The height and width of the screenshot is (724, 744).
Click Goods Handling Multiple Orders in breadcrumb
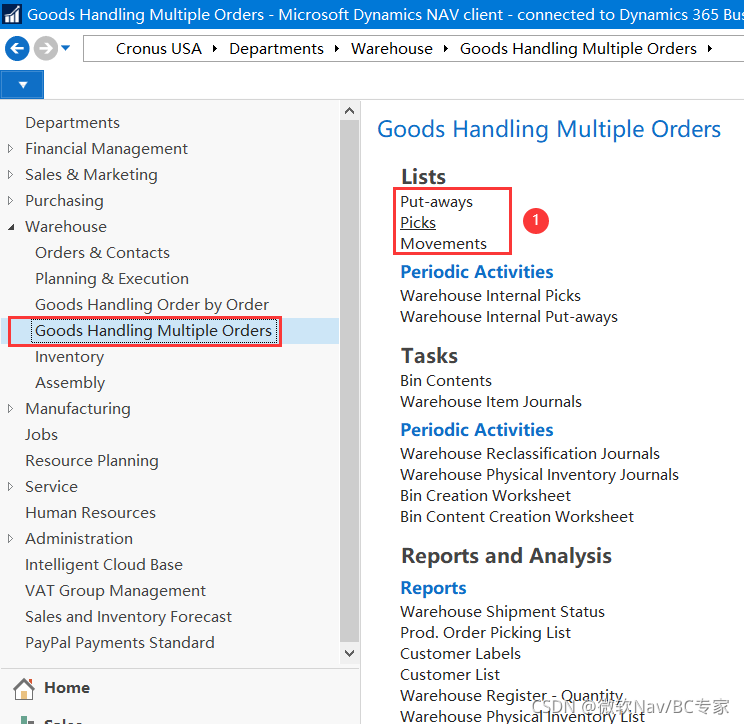point(578,48)
